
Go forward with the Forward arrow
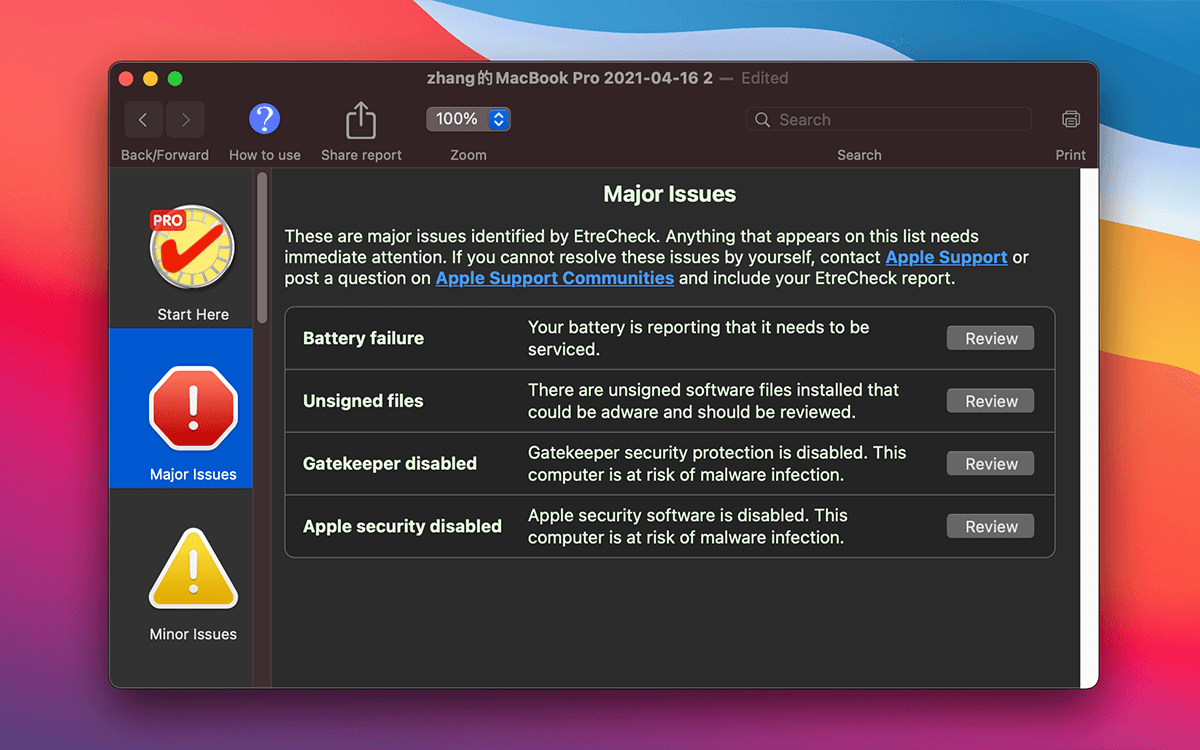pos(186,120)
